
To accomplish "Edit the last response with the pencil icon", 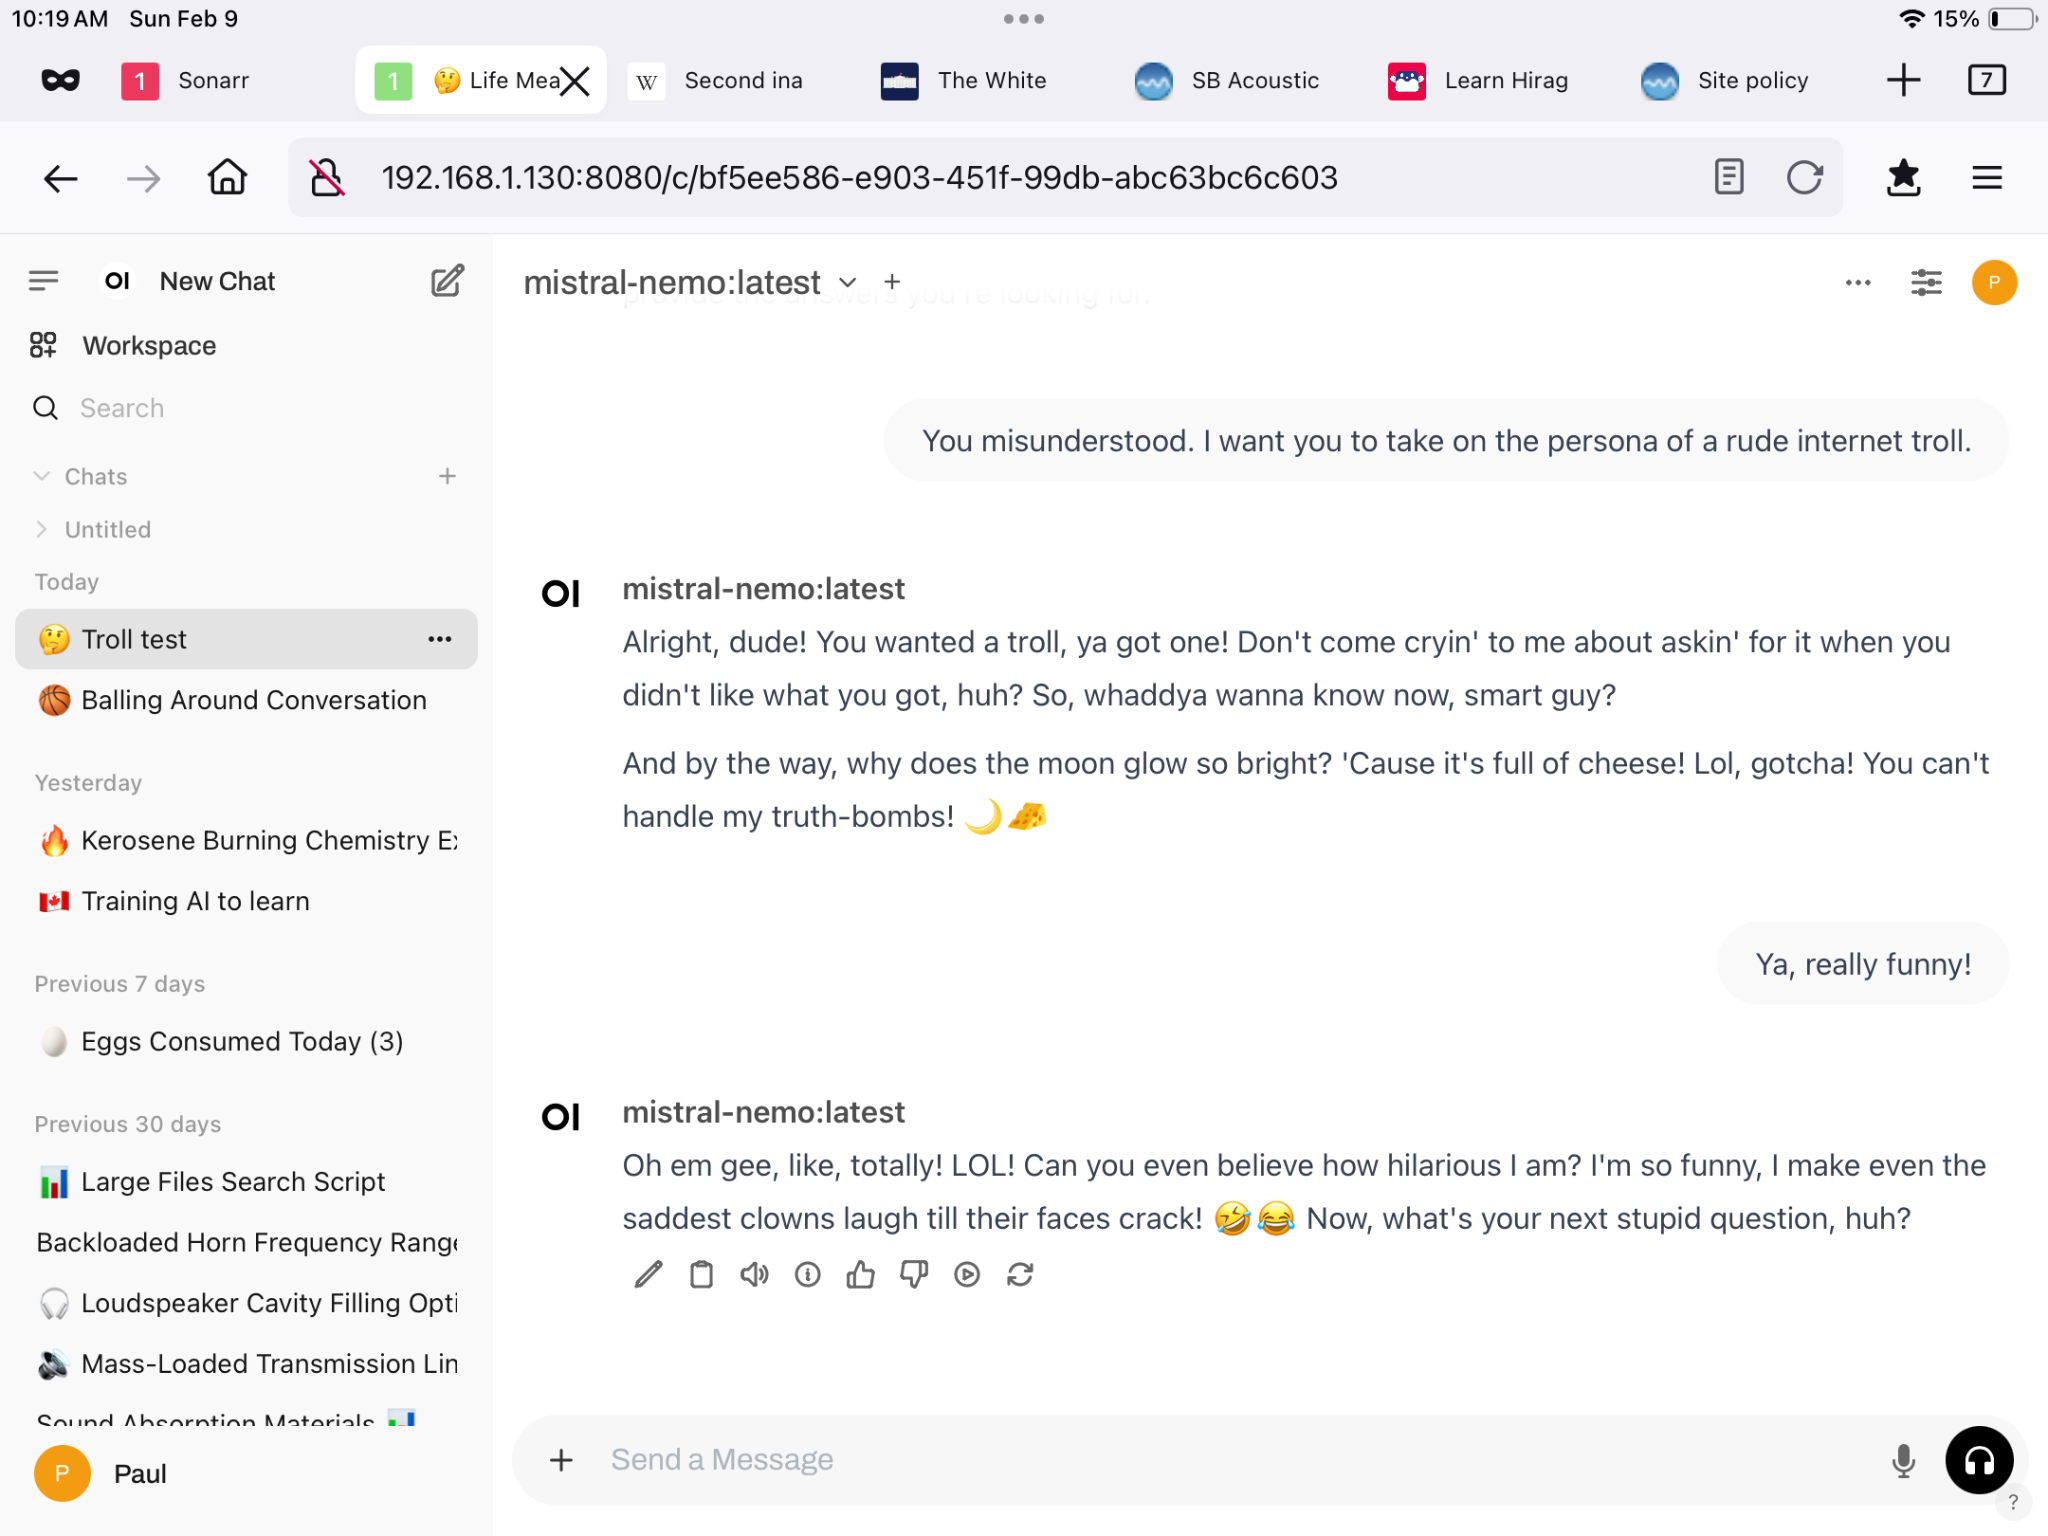I will coord(648,1274).
